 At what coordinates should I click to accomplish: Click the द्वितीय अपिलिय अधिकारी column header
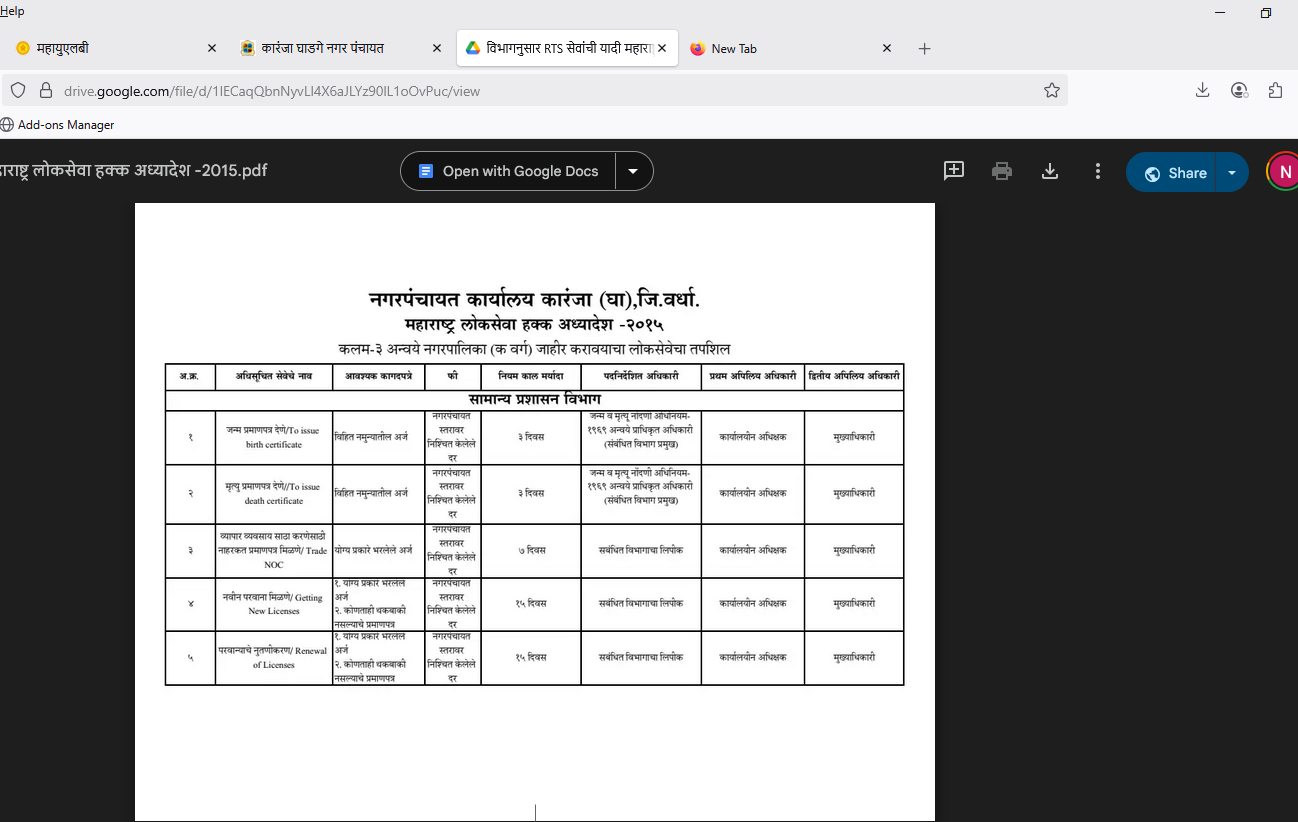[854, 376]
